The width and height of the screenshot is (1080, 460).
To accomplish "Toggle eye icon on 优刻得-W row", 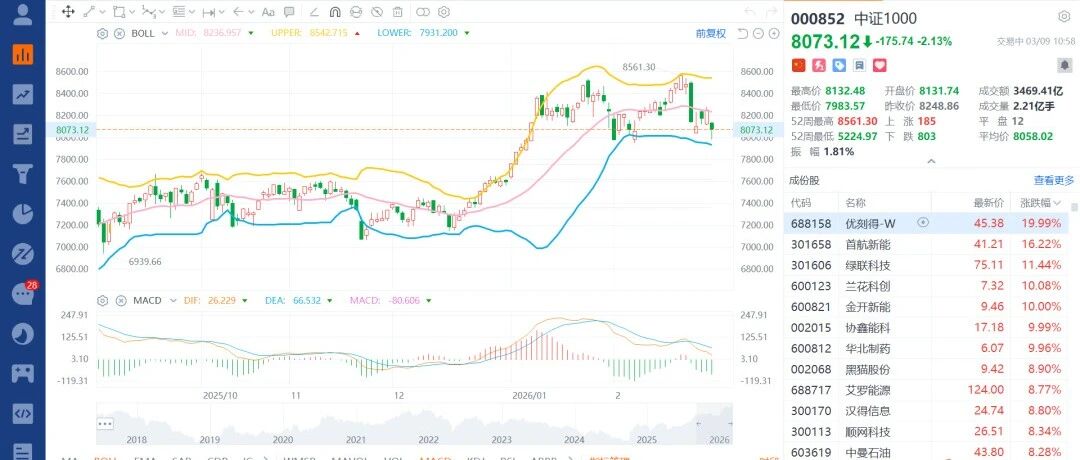I will click(923, 222).
